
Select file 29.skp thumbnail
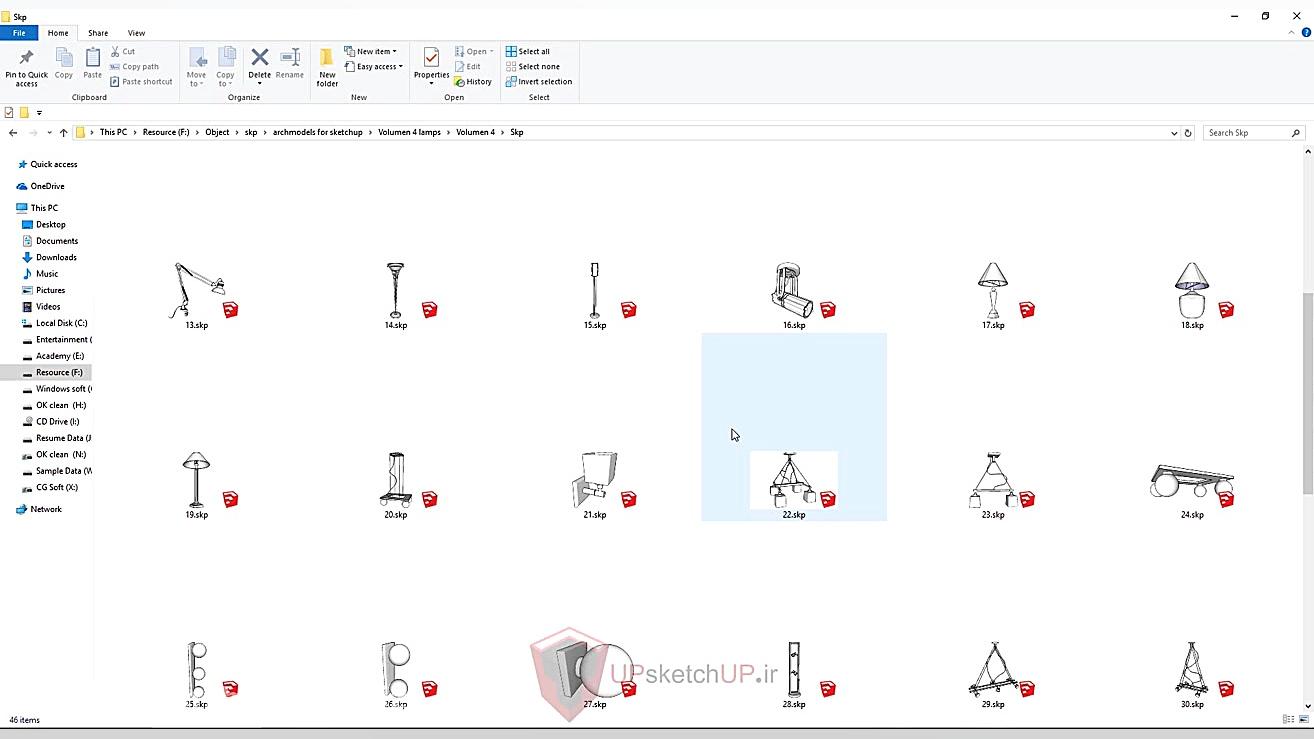(x=992, y=669)
